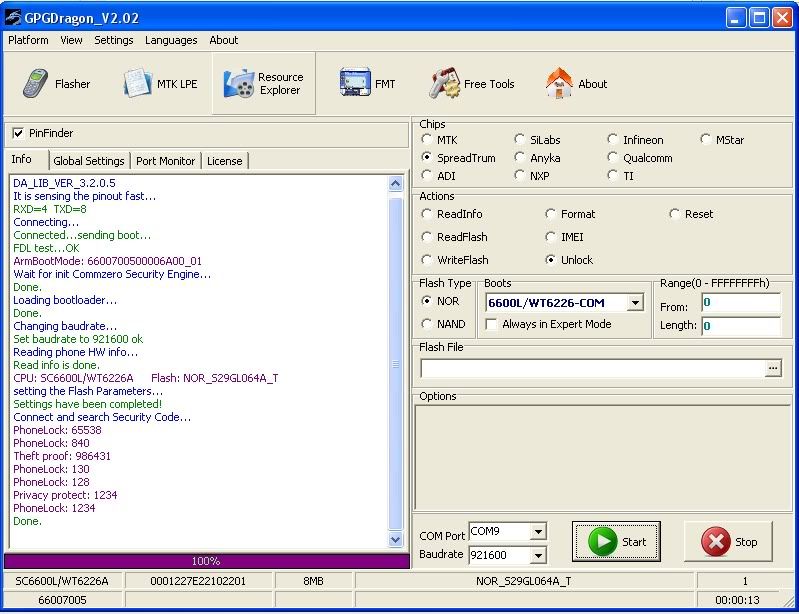Select the SiLabs chip option
This screenshot has height=614, width=799.
[519, 139]
